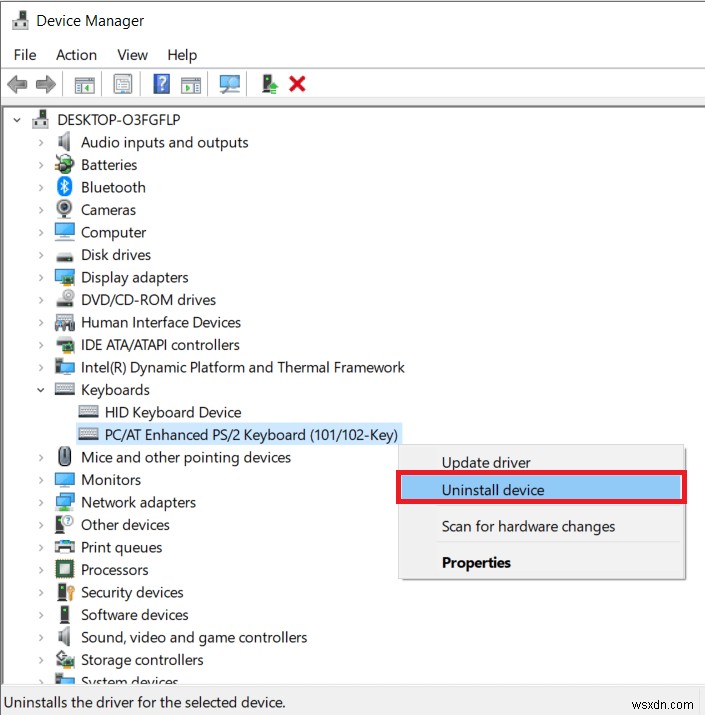Click the Display adapters icon
705x715 pixels.
click(64, 277)
